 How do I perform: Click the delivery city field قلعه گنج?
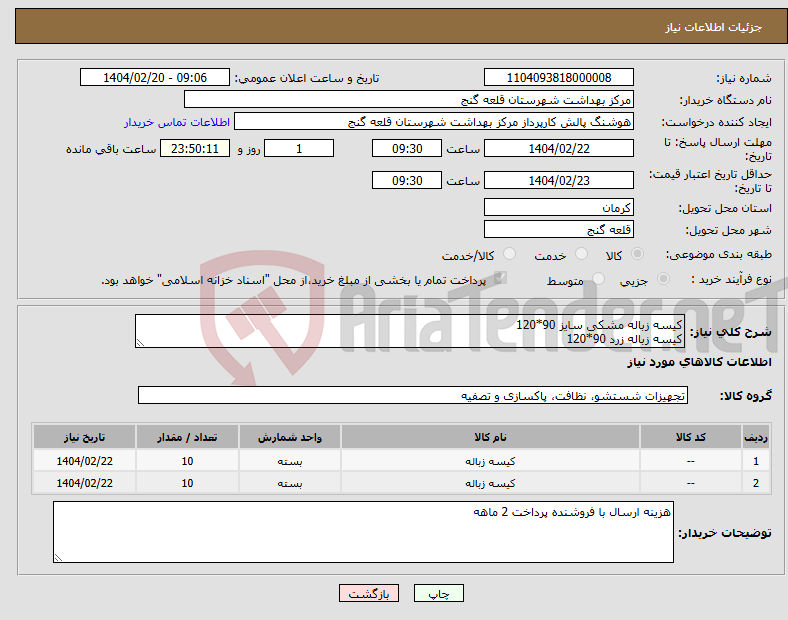[x=559, y=229]
